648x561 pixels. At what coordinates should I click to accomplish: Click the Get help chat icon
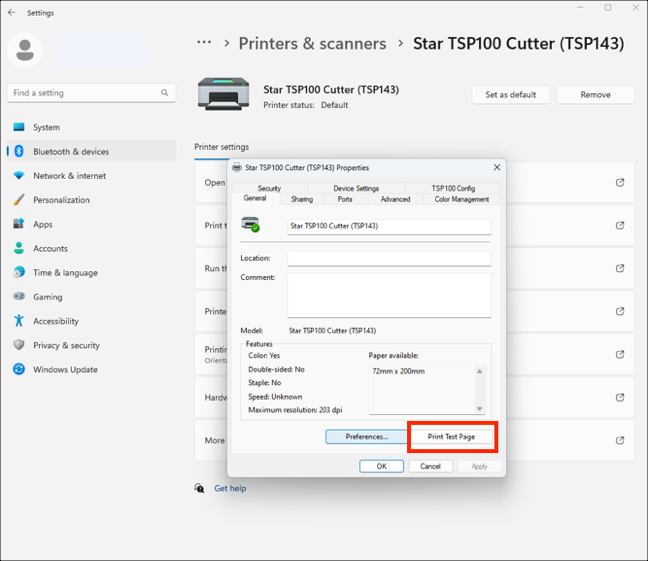tap(199, 488)
